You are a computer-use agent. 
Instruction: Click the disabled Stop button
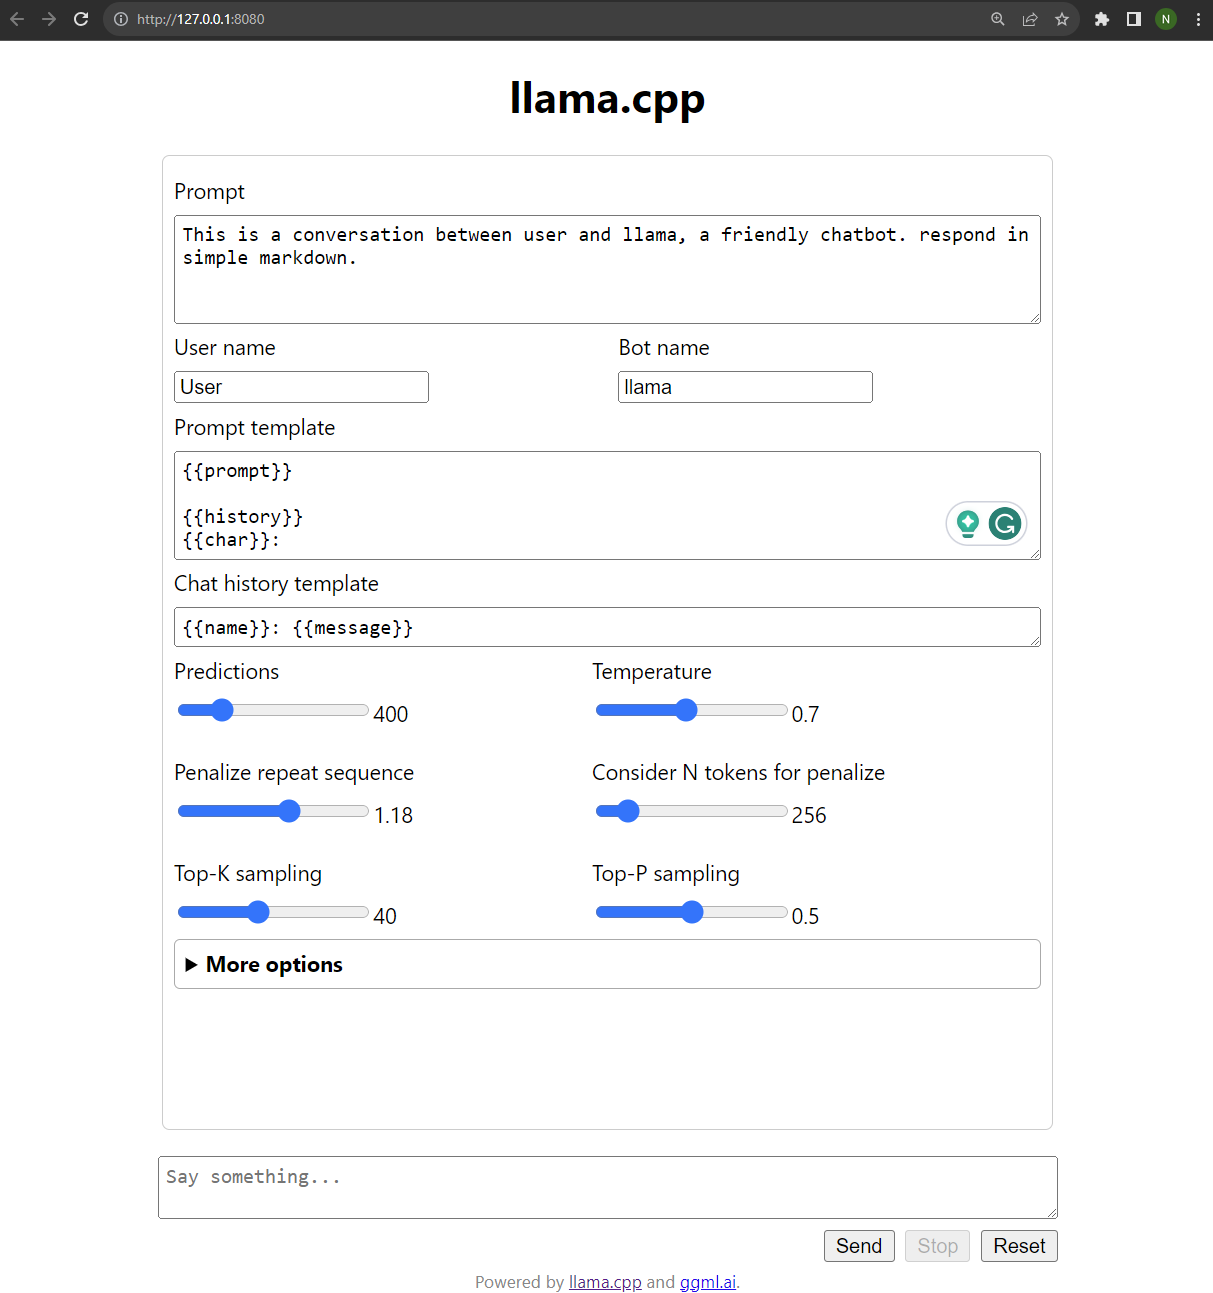937,1246
